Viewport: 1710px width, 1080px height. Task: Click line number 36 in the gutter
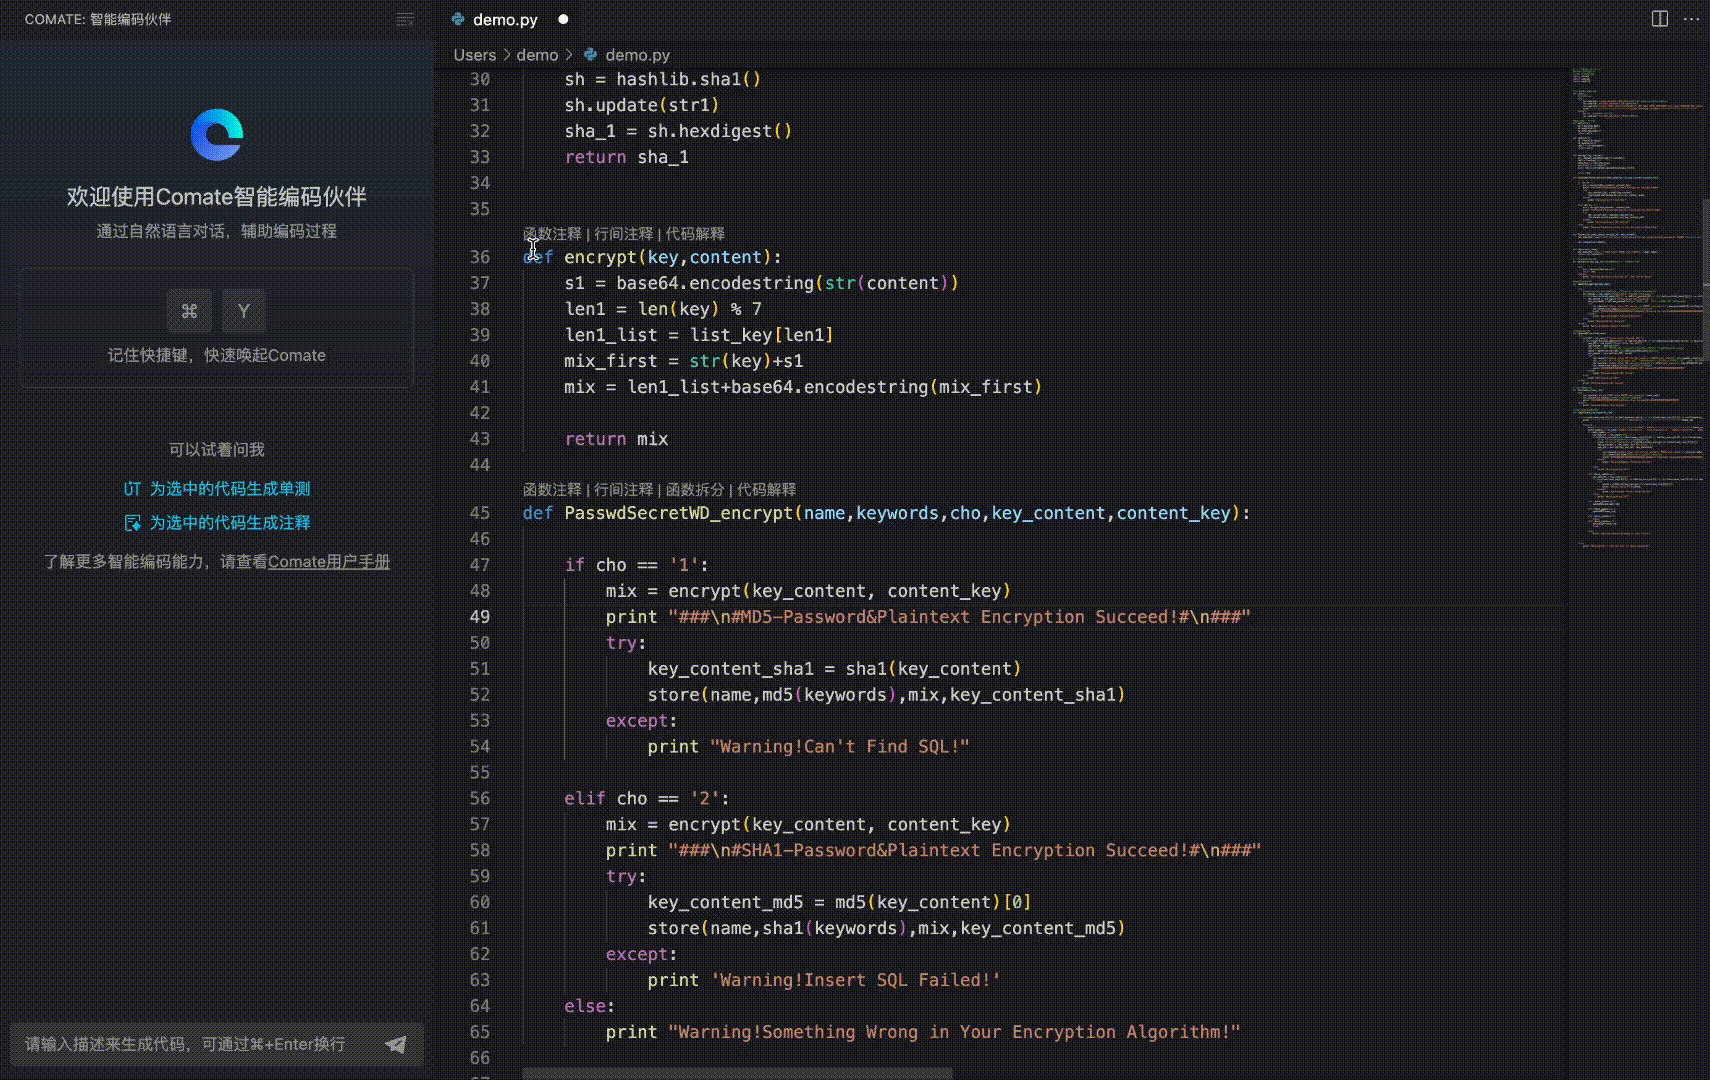480,257
